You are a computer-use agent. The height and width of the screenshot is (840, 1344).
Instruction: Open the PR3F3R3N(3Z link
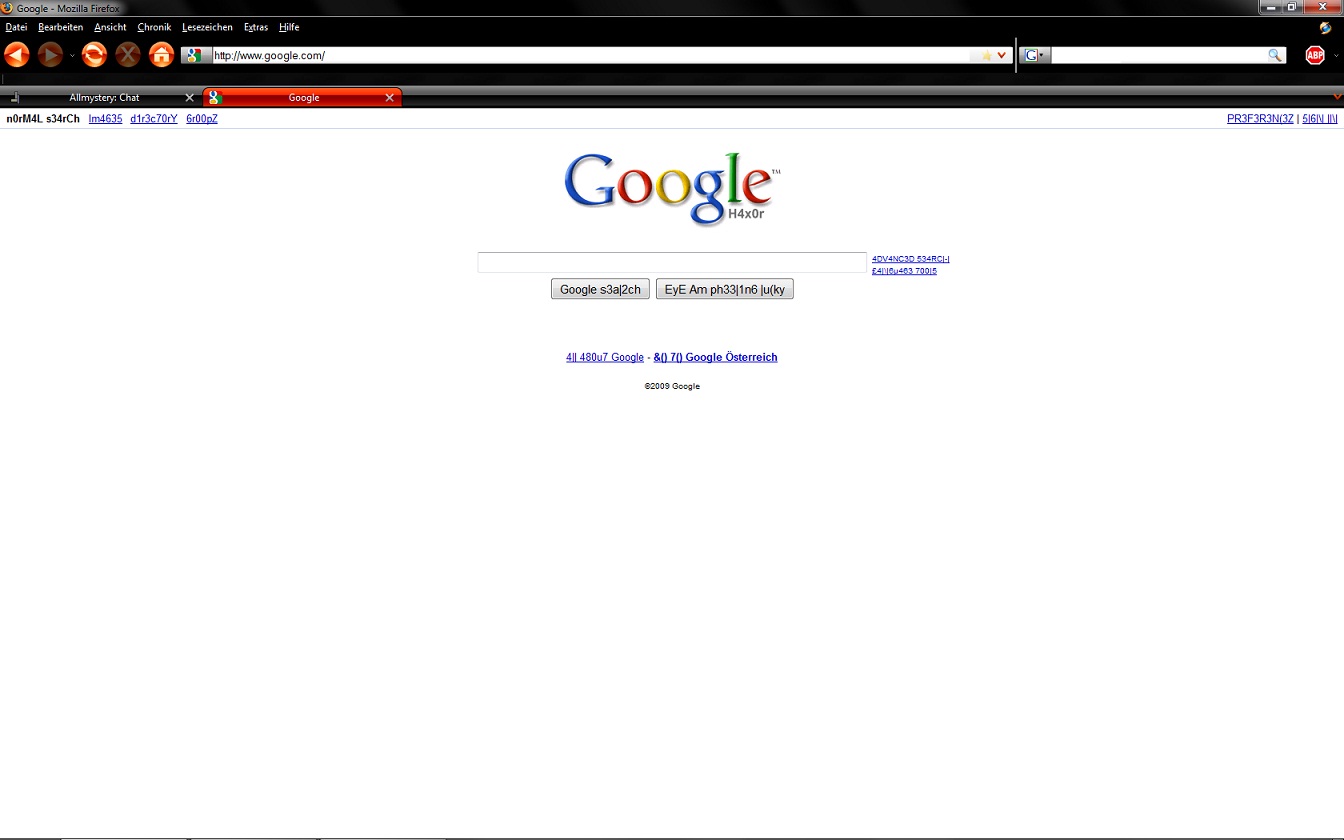pyautogui.click(x=1260, y=119)
